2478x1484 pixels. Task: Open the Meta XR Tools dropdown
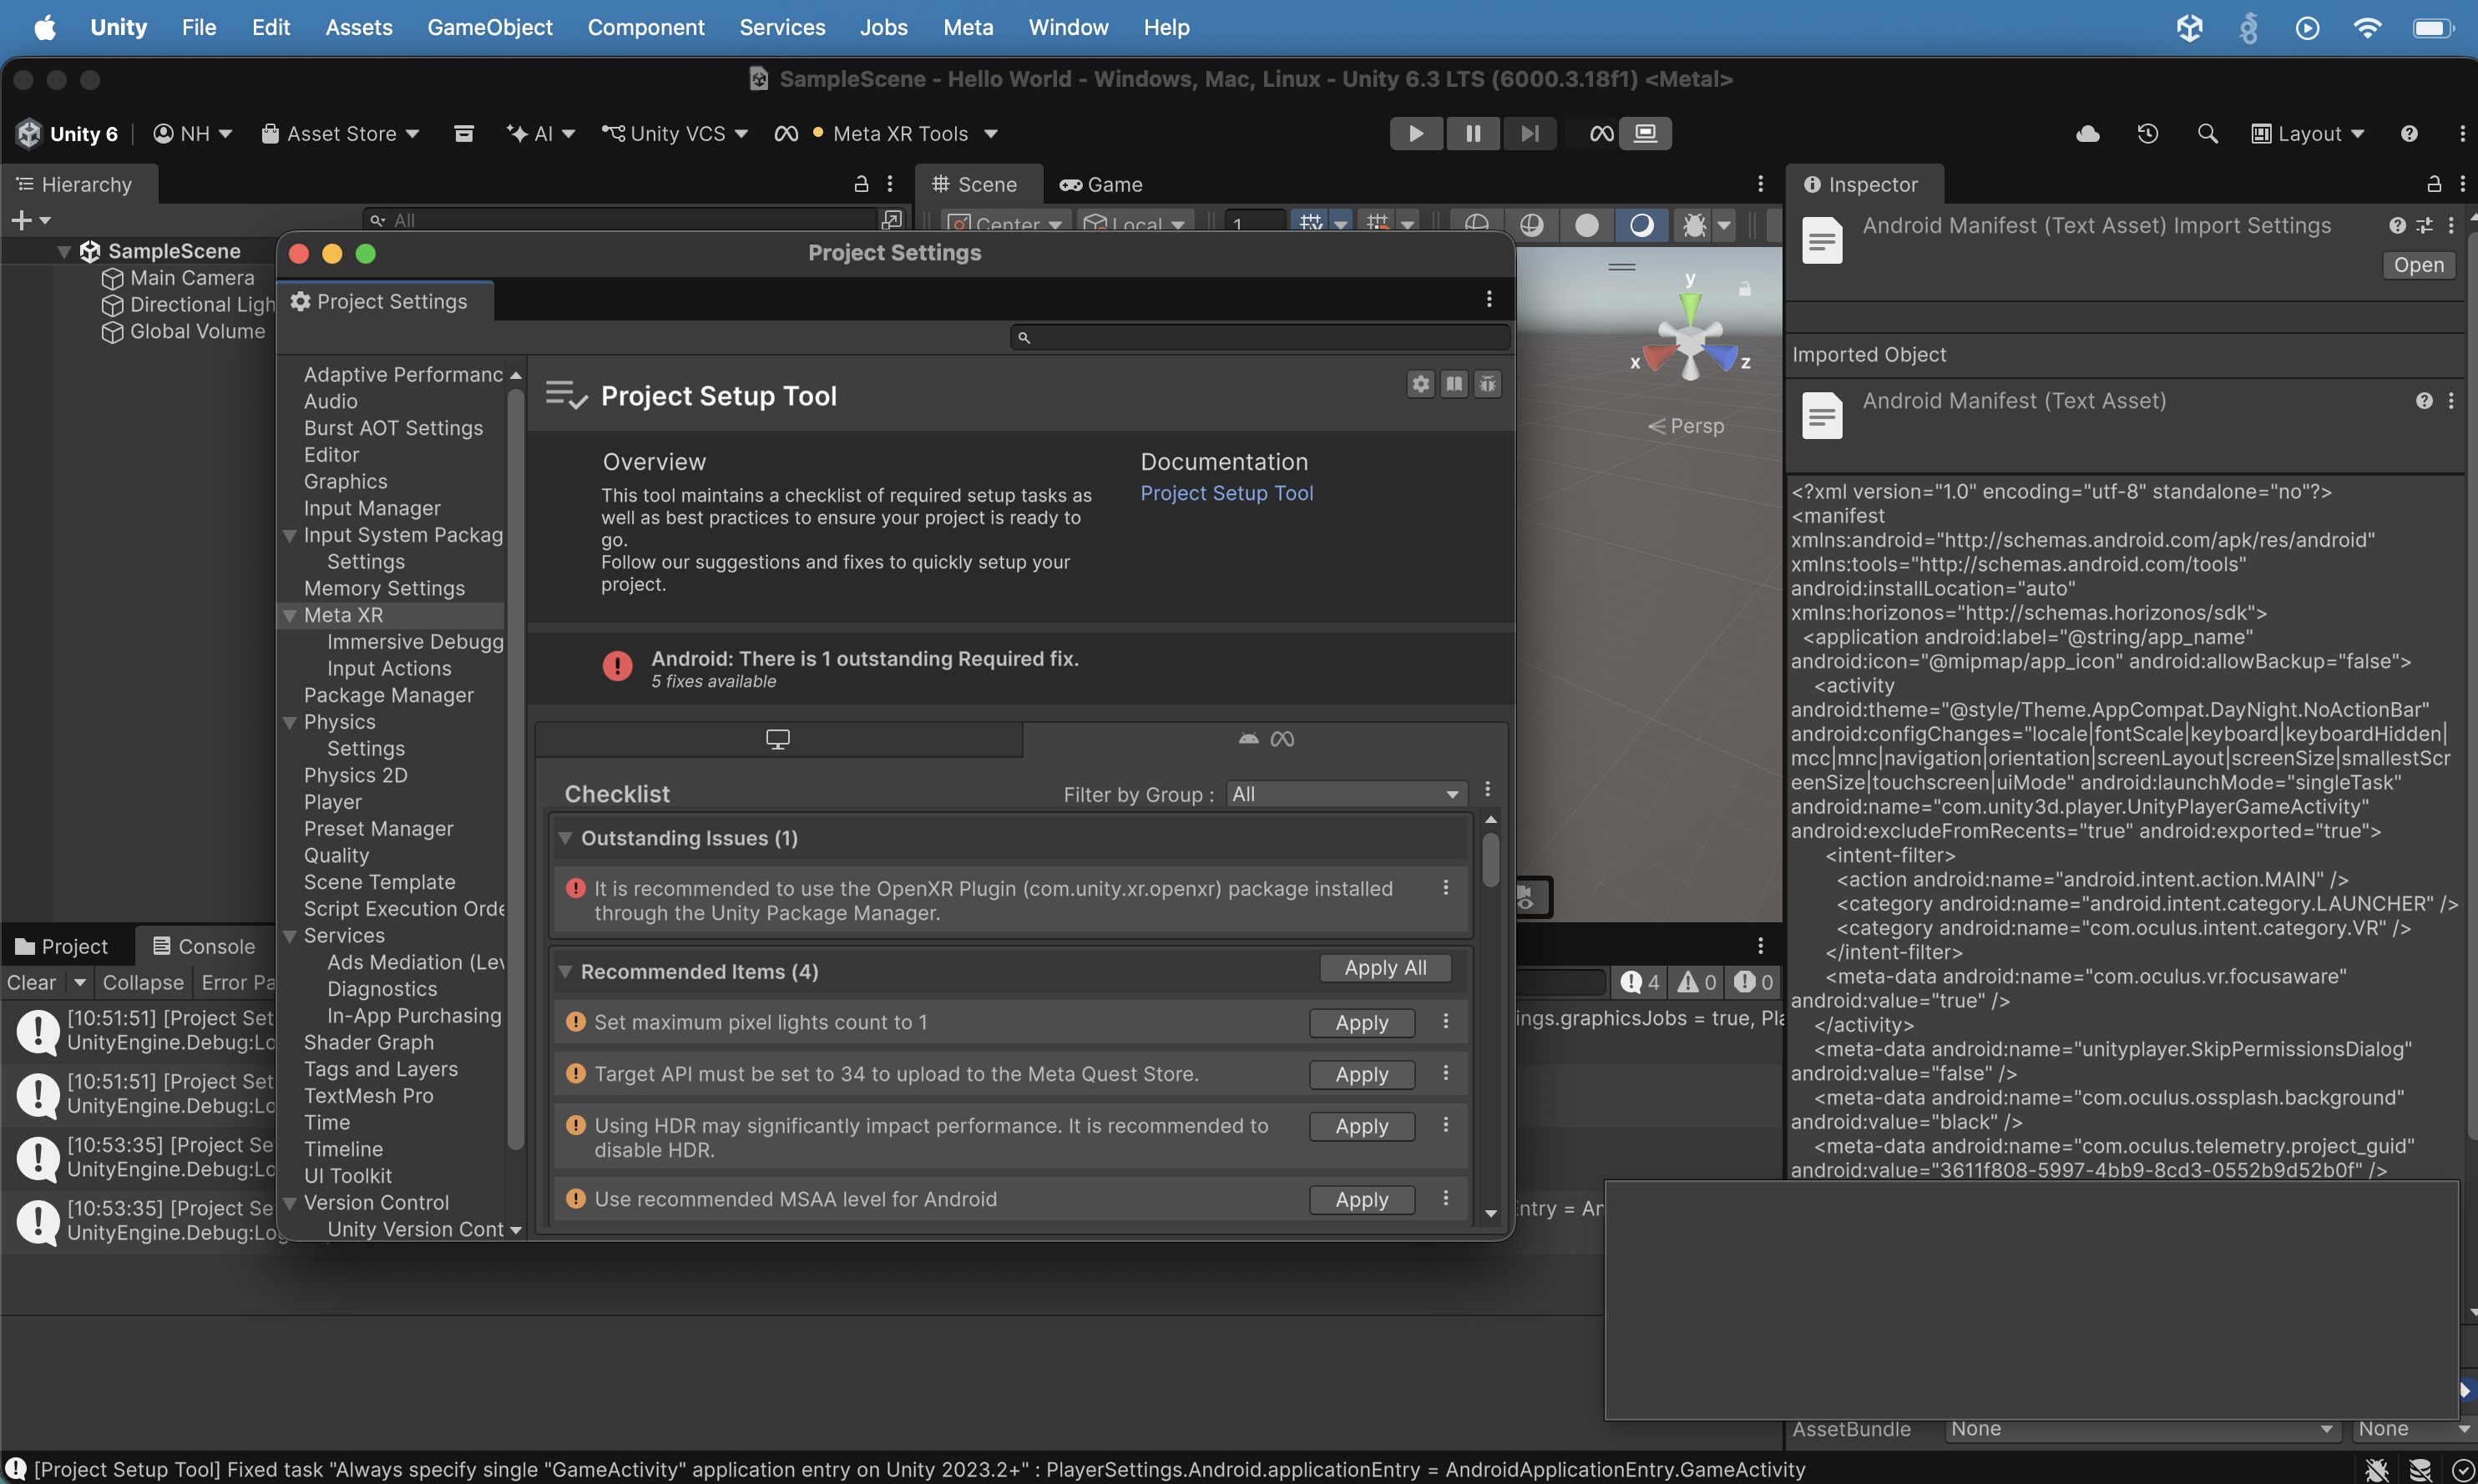click(888, 133)
